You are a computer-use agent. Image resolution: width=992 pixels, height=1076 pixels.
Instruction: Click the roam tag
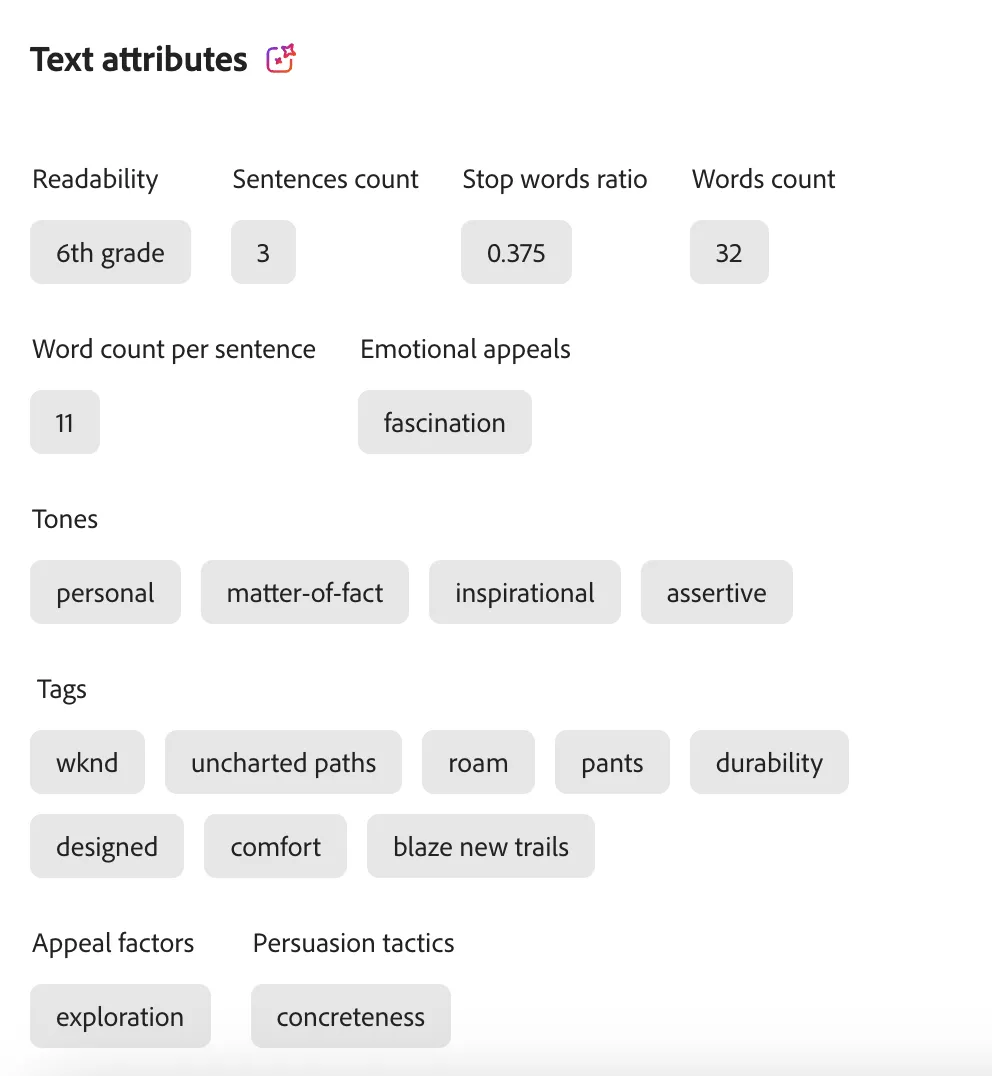click(478, 762)
